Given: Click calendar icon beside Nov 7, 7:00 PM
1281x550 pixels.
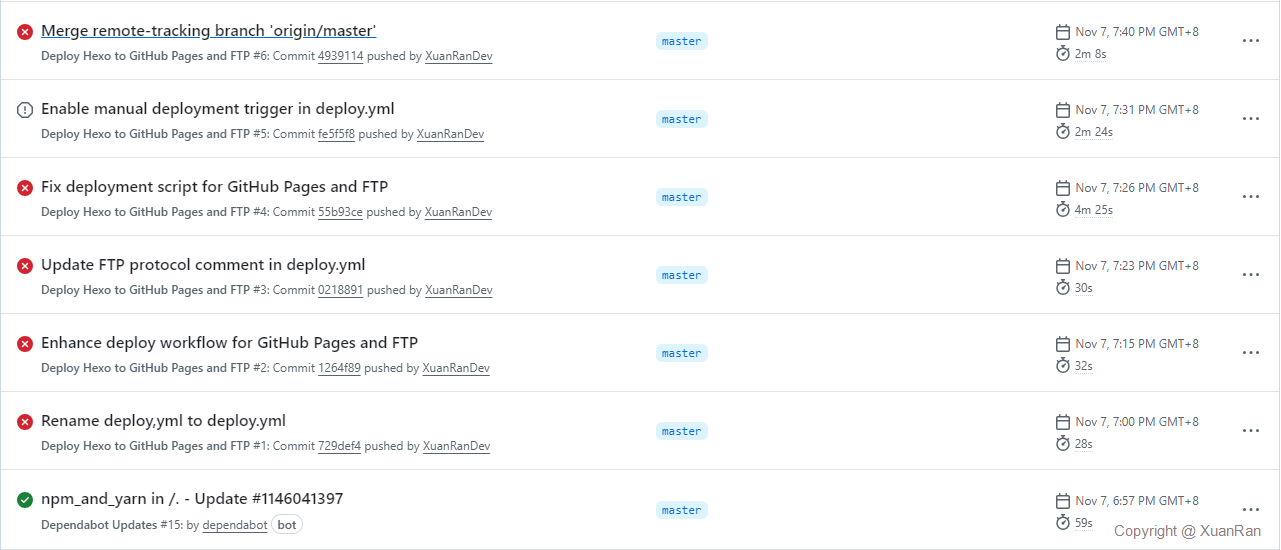Looking at the screenshot, I should 1063,422.
